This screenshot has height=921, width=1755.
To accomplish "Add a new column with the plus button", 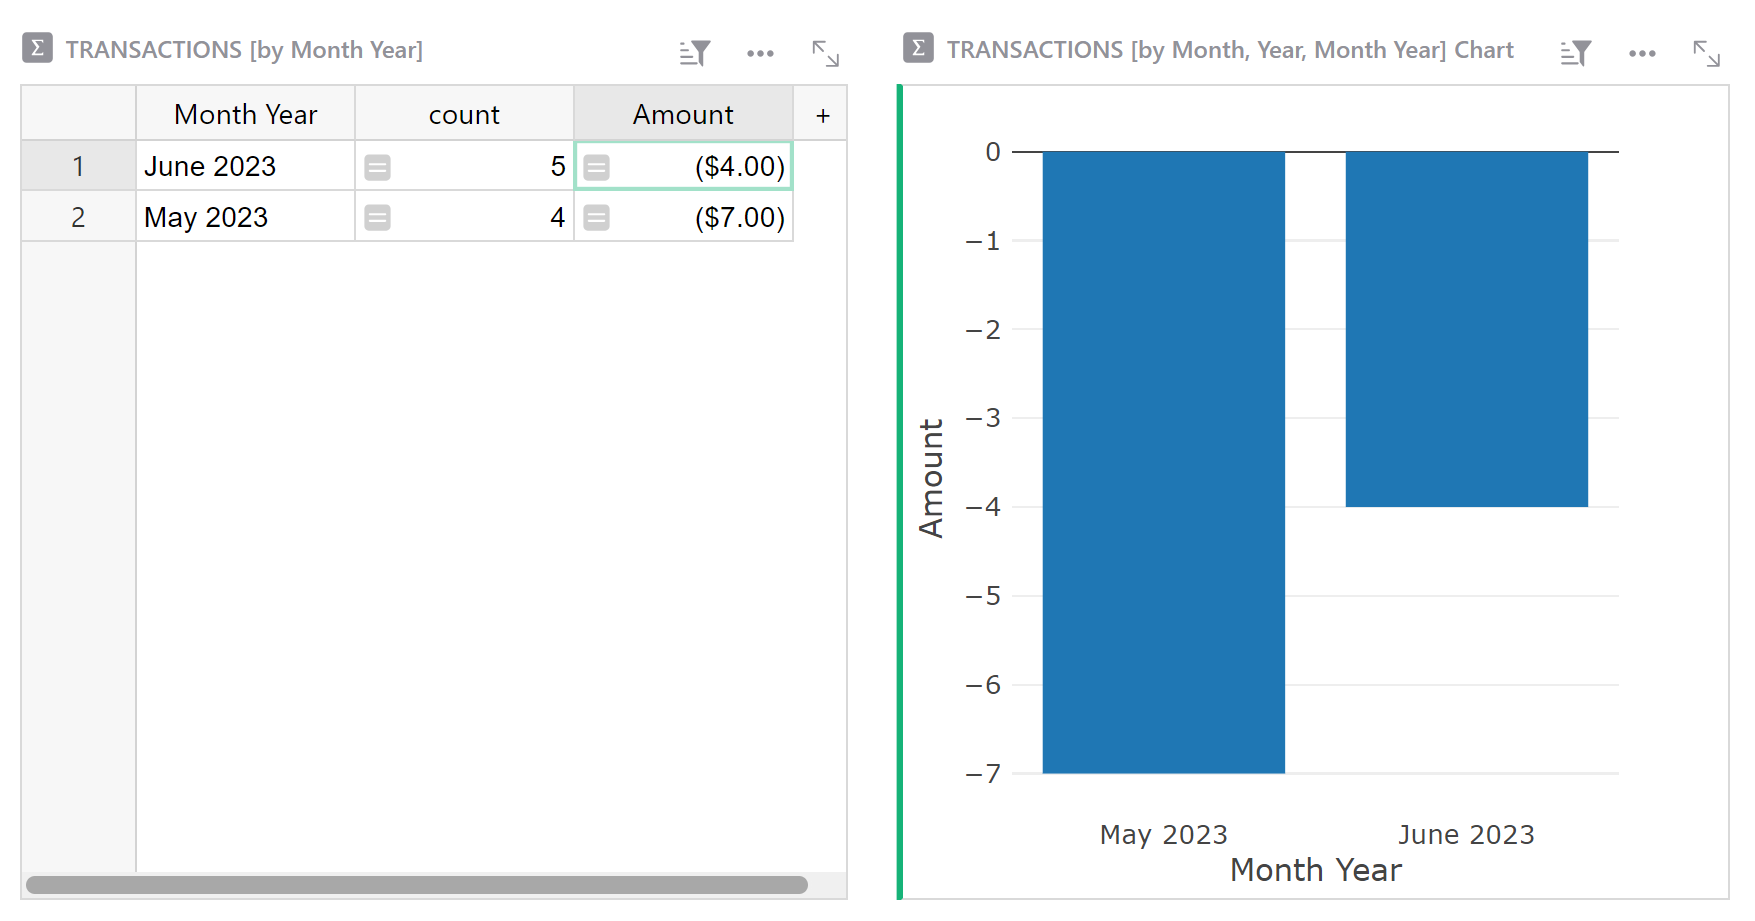I will (x=822, y=115).
